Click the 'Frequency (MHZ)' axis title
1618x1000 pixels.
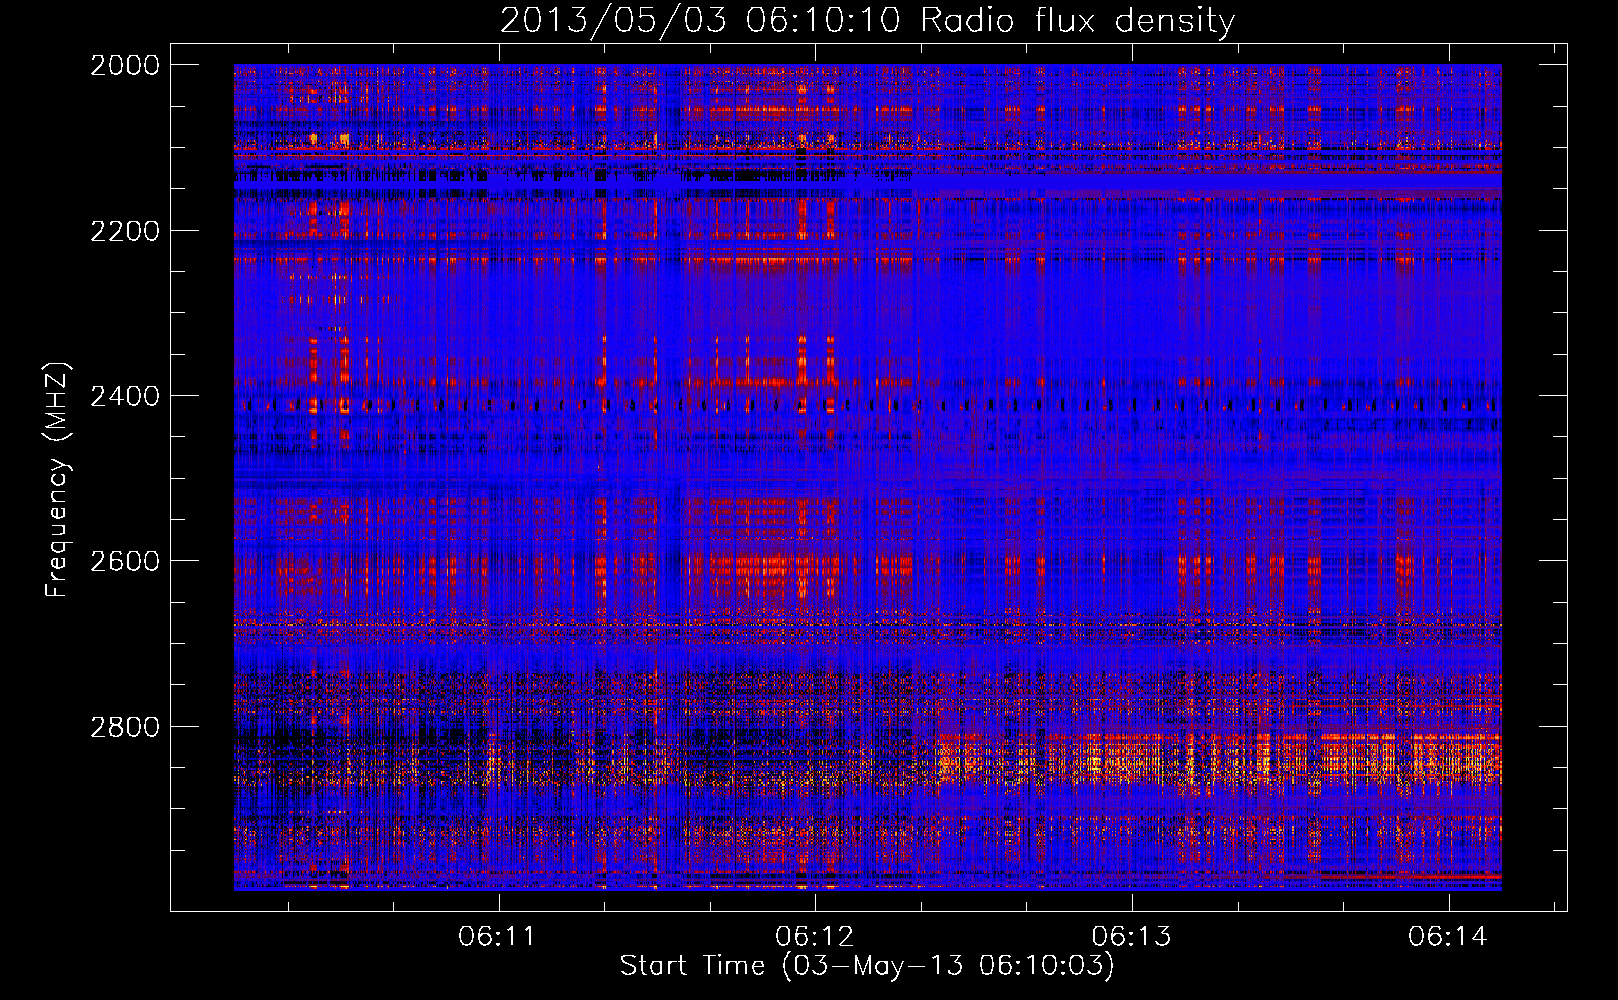58,480
